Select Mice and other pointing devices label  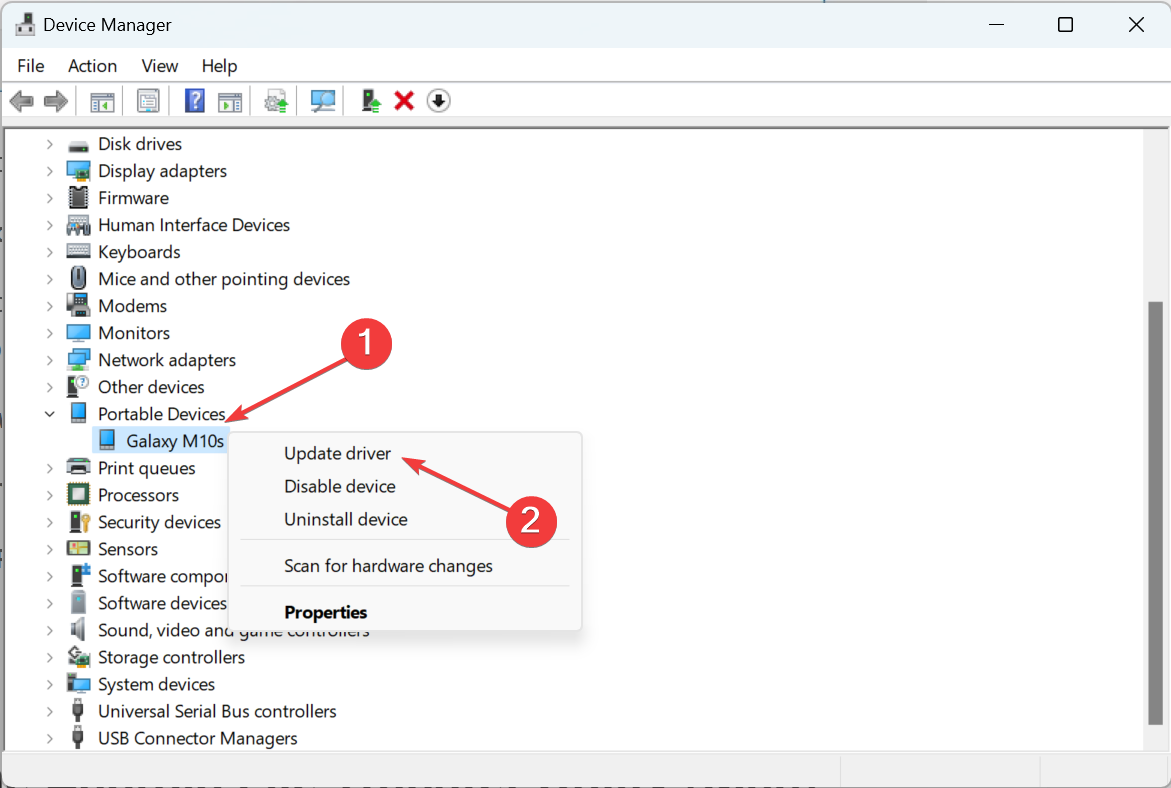click(x=224, y=279)
